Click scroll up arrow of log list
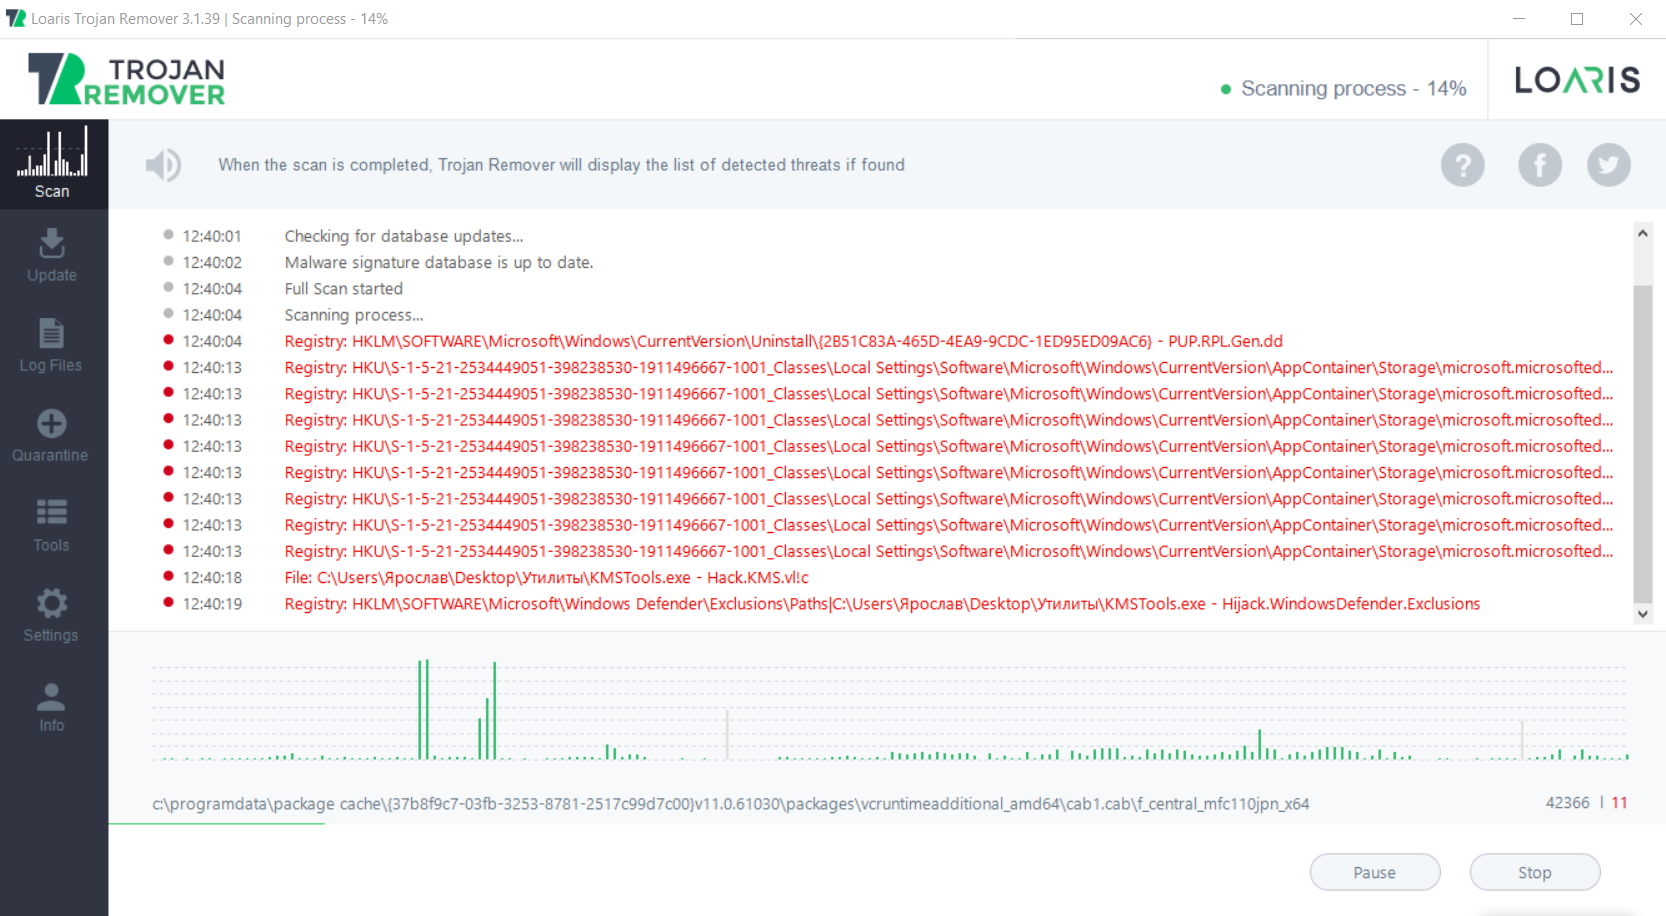Viewport: 1666px width, 916px height. [x=1642, y=233]
